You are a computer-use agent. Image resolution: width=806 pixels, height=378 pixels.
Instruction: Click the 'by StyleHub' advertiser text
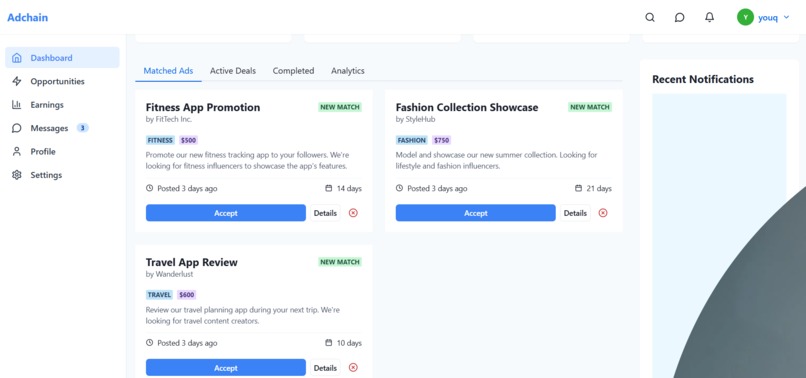pos(415,119)
